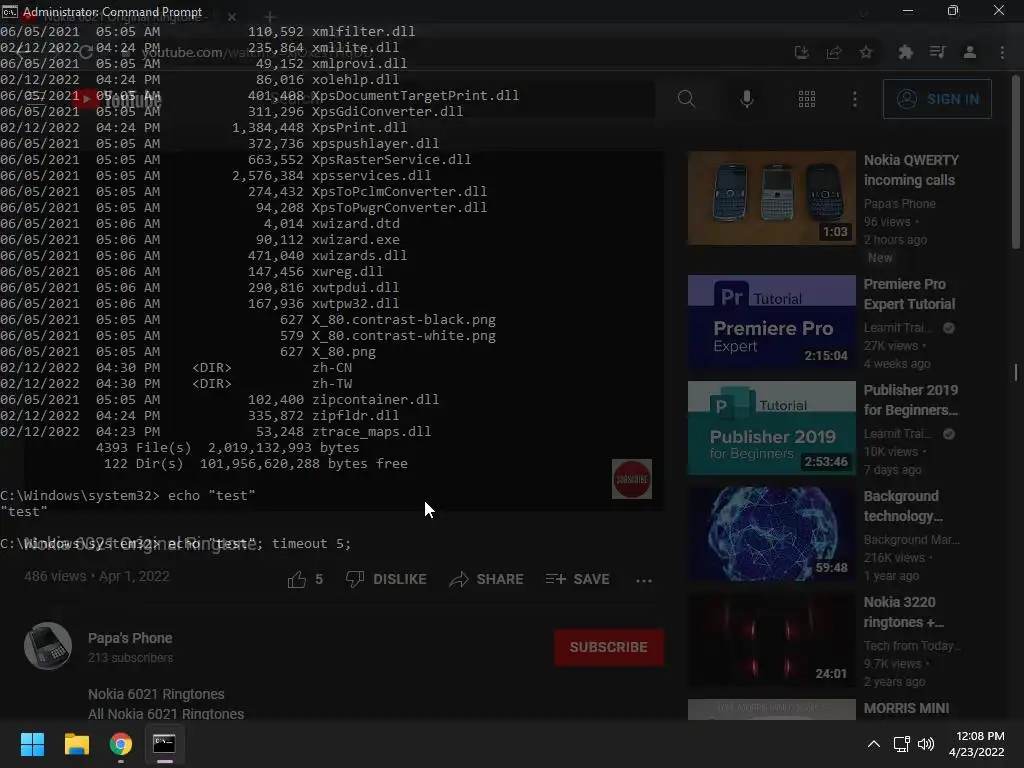Click the Nokia 3220 ringtones title

click(903, 612)
